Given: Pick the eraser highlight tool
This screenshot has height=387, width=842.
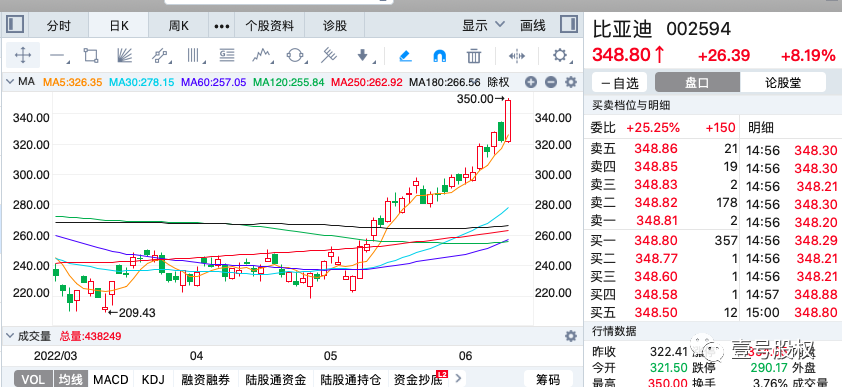Looking at the screenshot, I should 405,55.
